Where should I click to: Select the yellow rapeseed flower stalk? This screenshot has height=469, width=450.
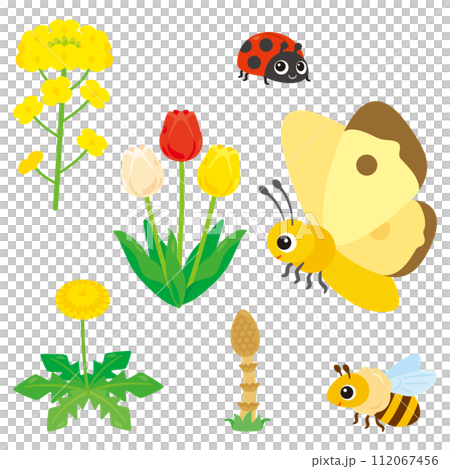[63, 114]
